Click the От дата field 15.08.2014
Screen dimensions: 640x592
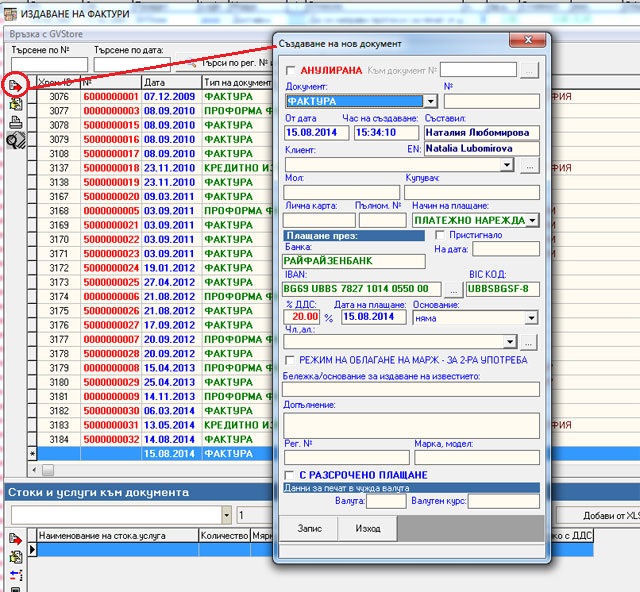pos(317,133)
